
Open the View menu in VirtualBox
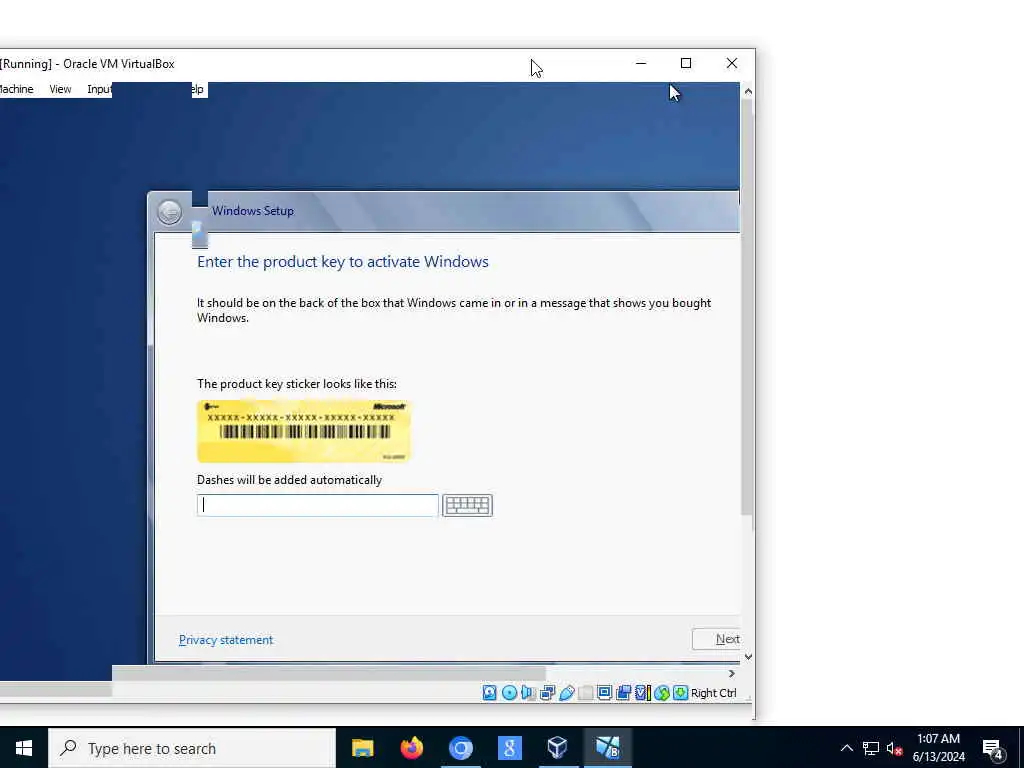click(60, 89)
